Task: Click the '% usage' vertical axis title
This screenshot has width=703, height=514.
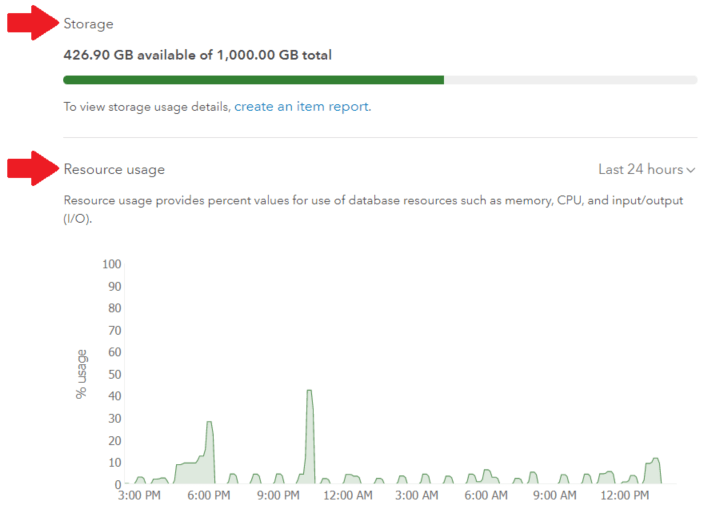Action: pyautogui.click(x=82, y=374)
